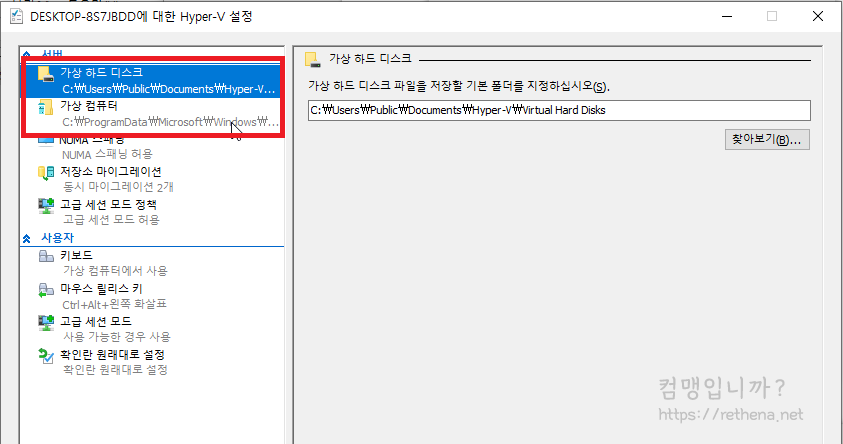Click 동시 마이그레이션 2개 subtext
This screenshot has height=444, width=843.
click(118, 187)
